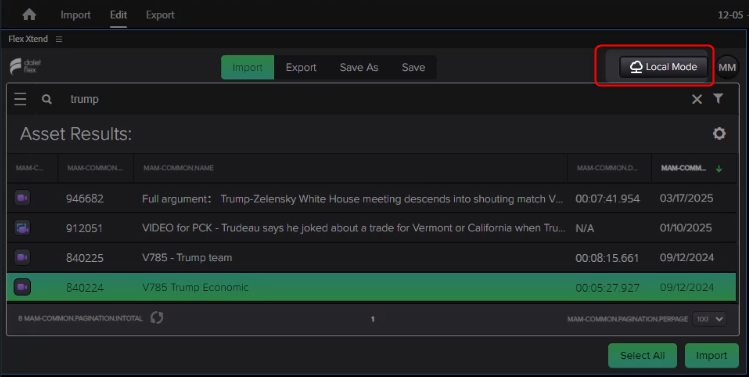Viewport: 749px width, 377px height.
Task: Open the Flex Xtend panel menu icon
Action: click(59, 39)
